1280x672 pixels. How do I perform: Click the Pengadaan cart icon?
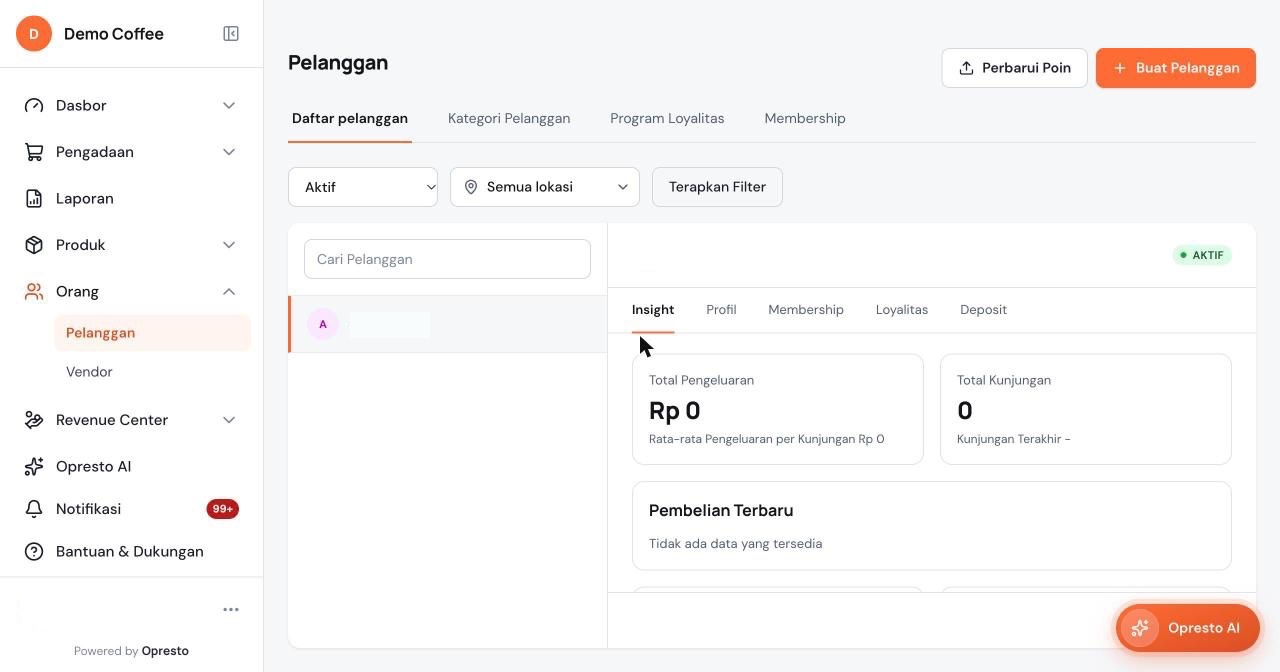(34, 152)
